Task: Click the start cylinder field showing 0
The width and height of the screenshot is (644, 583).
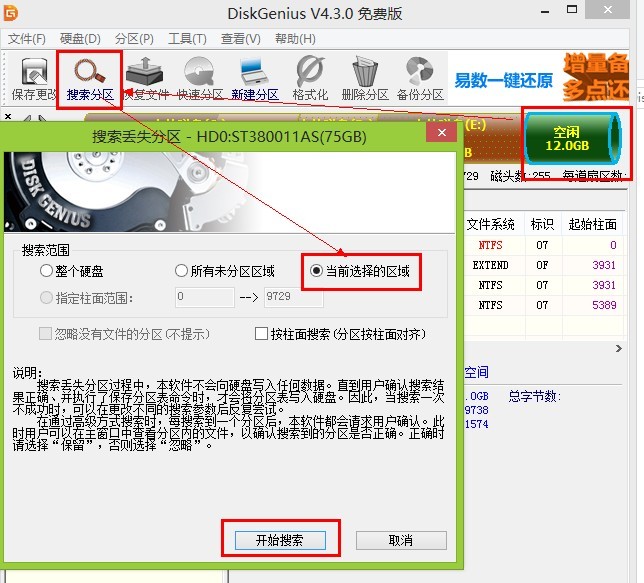Action: coord(205,297)
